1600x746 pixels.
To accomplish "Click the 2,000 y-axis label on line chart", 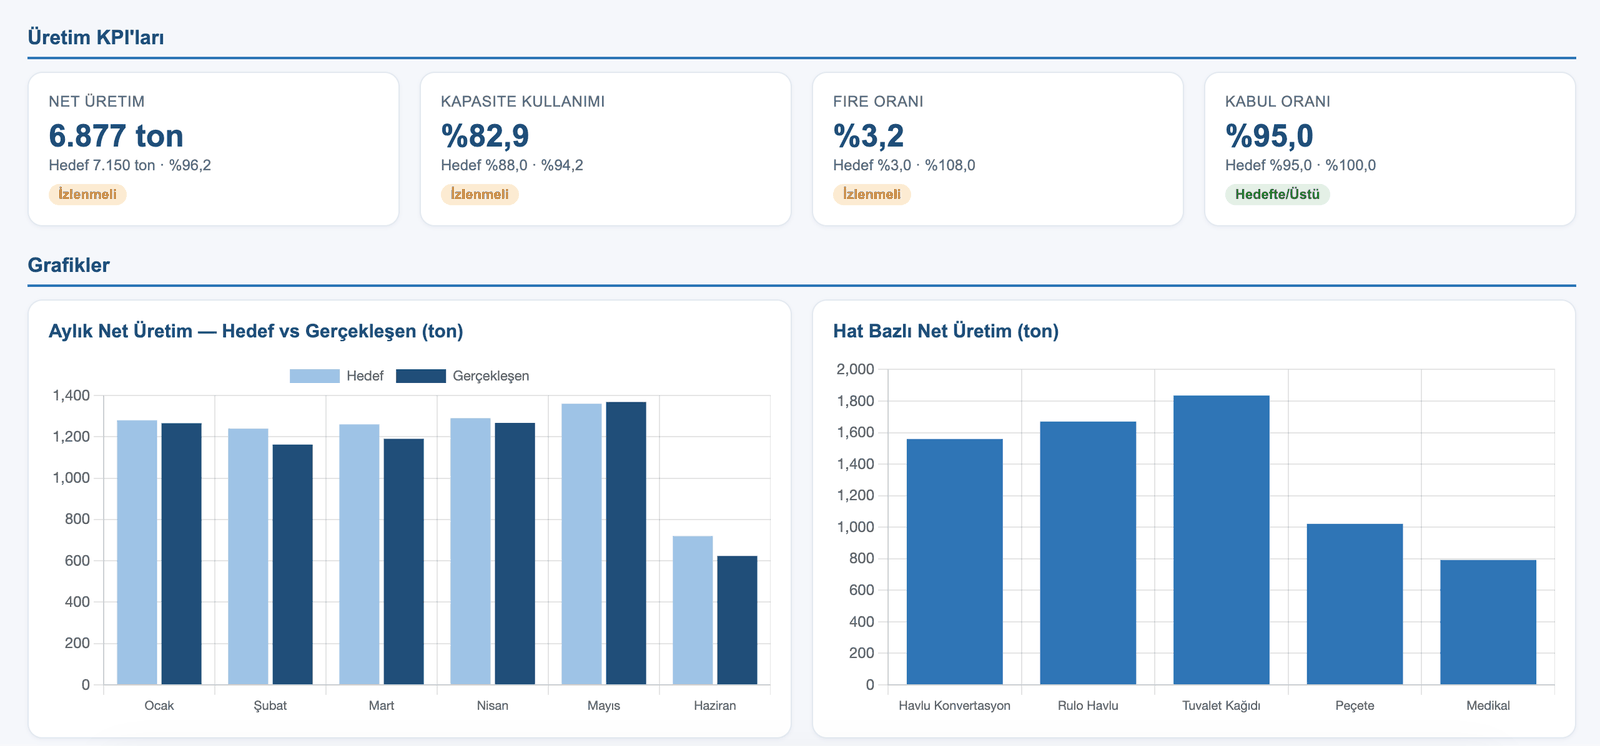I will click(855, 369).
